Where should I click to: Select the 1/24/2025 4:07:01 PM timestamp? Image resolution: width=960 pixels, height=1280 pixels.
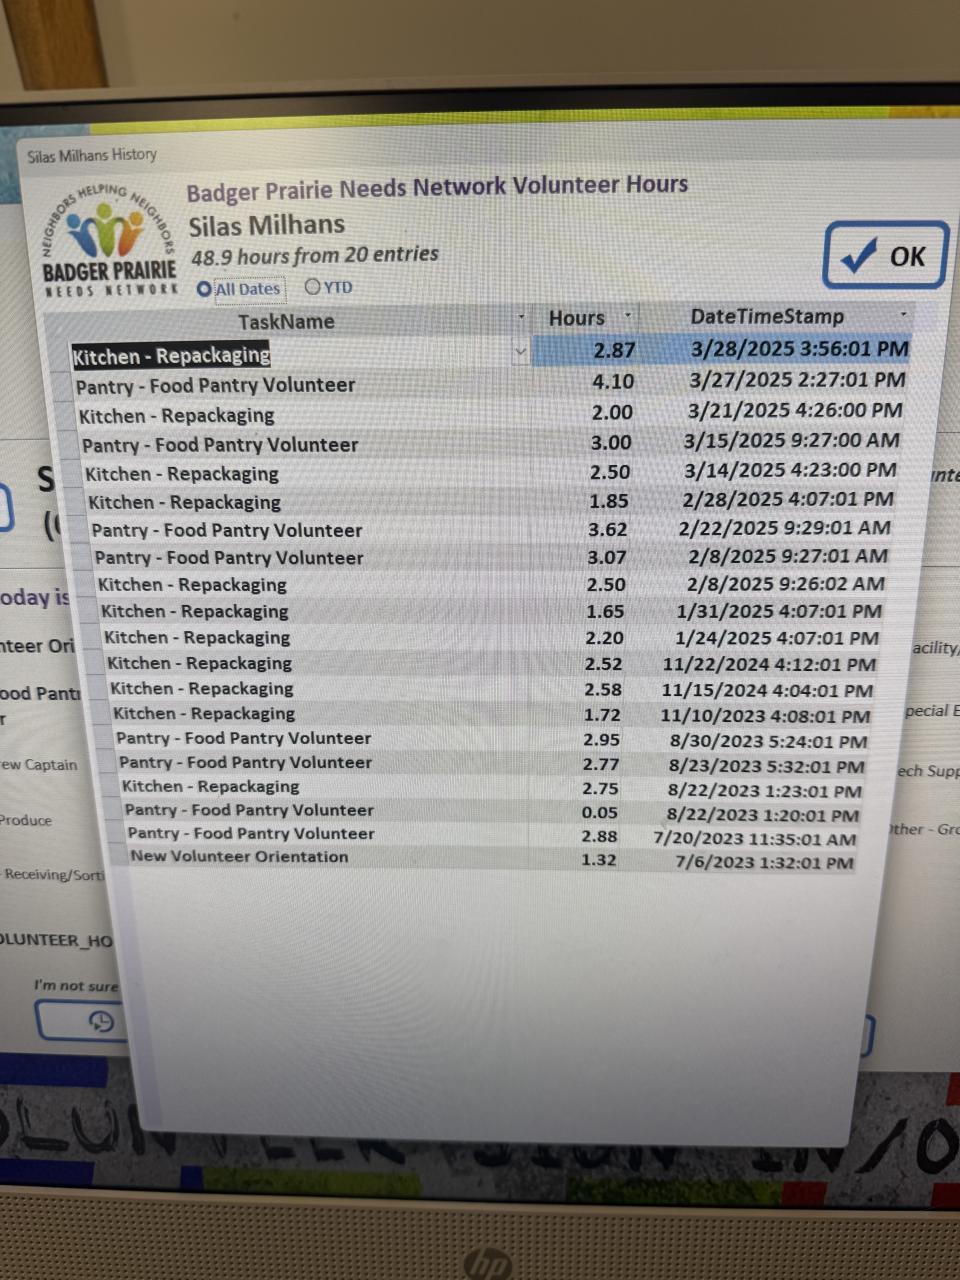tap(777, 637)
